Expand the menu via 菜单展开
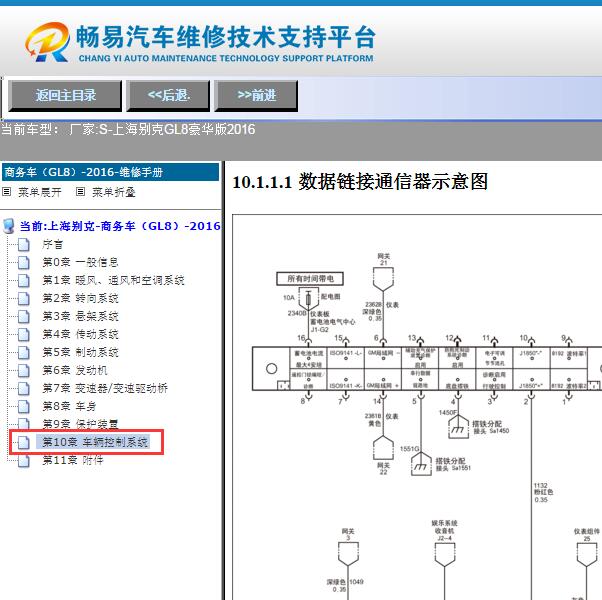 click(x=40, y=192)
